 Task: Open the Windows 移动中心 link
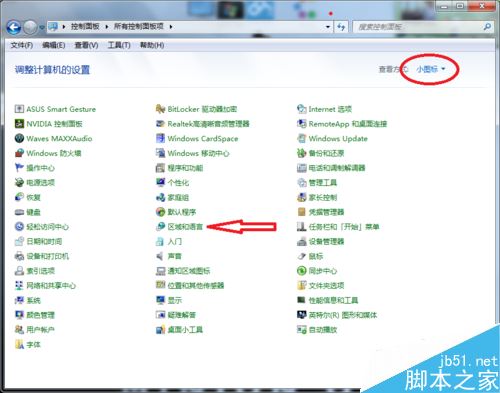(199, 153)
